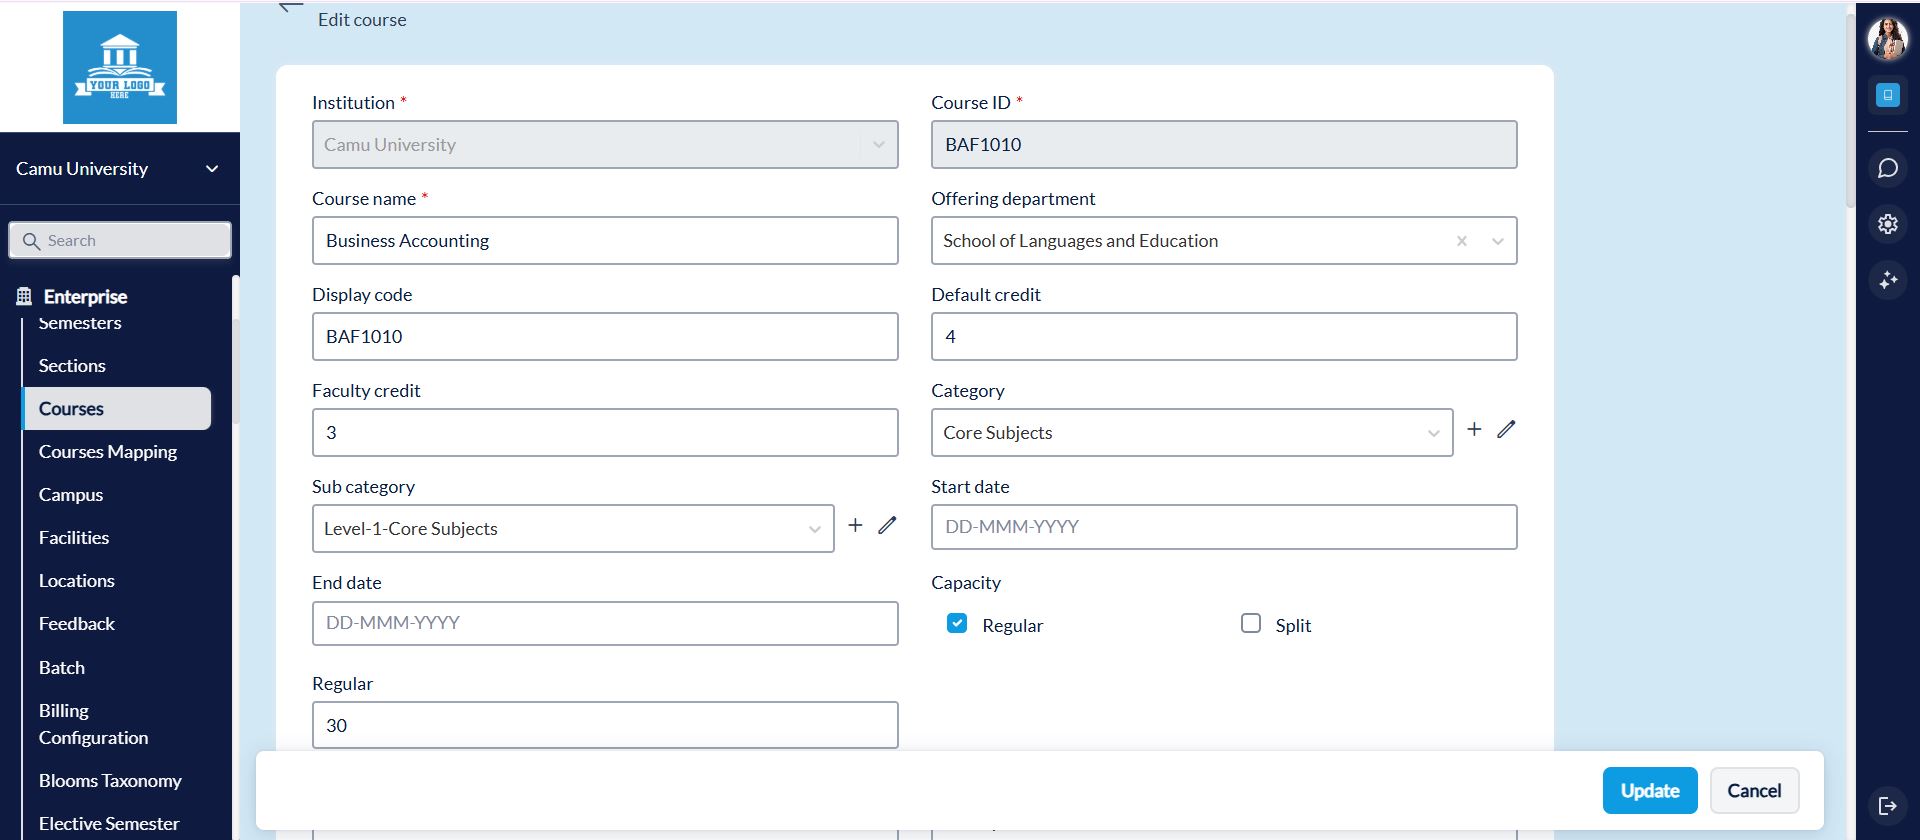The image size is (1920, 840).
Task: Add a new category with plus icon
Action: click(1474, 429)
